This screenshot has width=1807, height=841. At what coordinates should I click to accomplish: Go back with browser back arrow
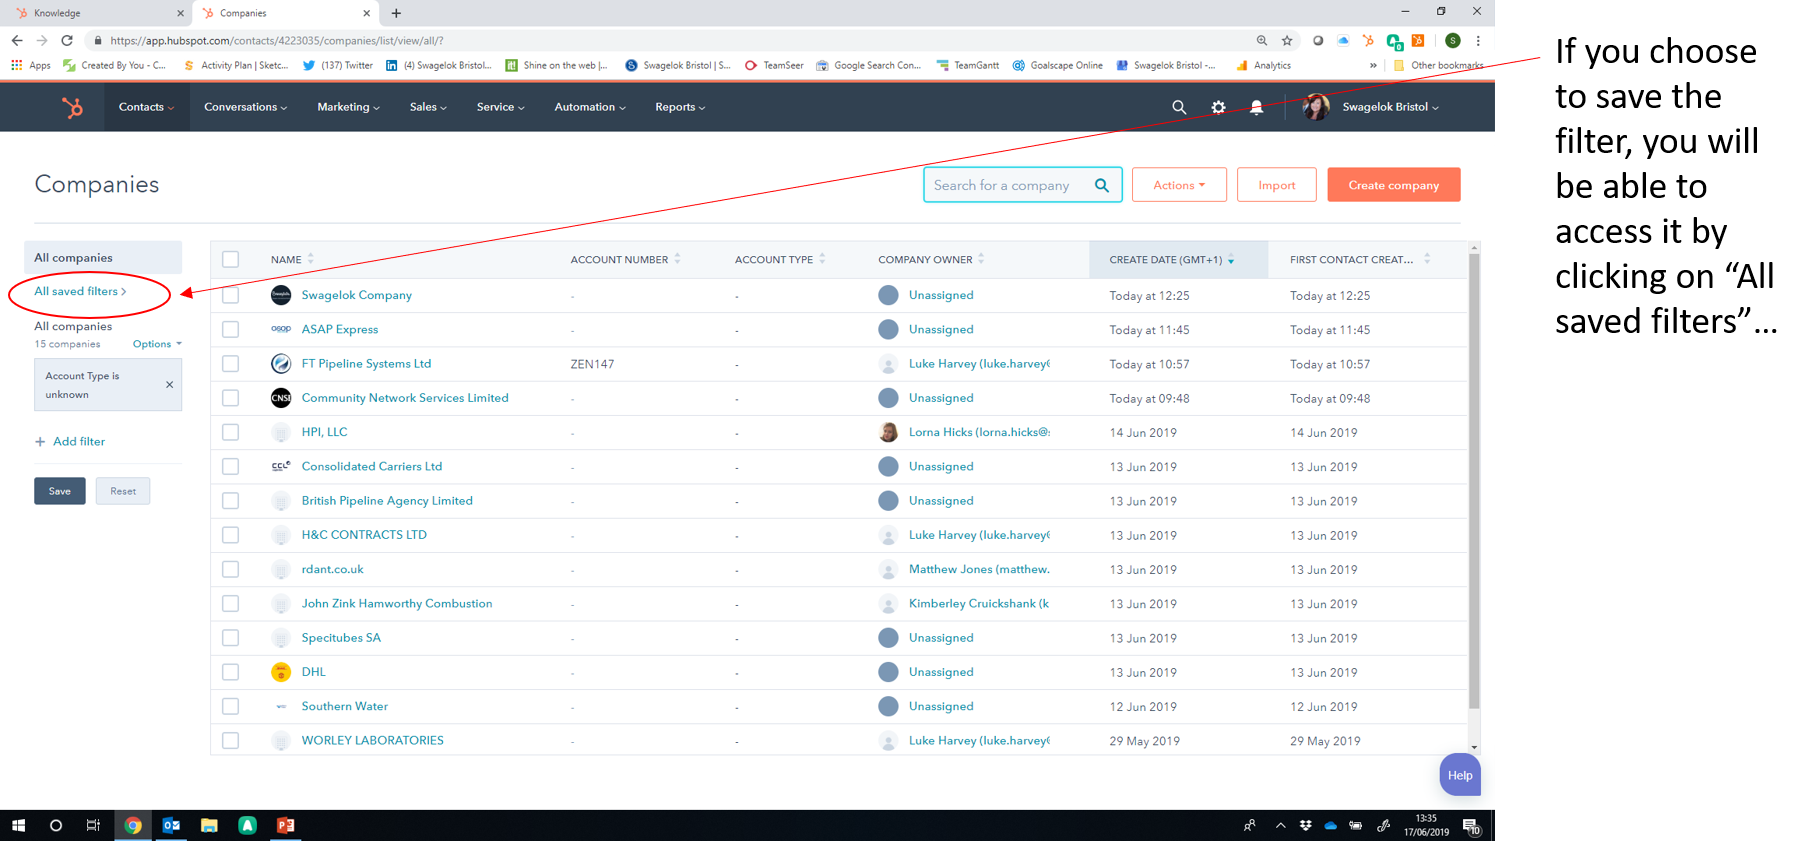point(17,41)
